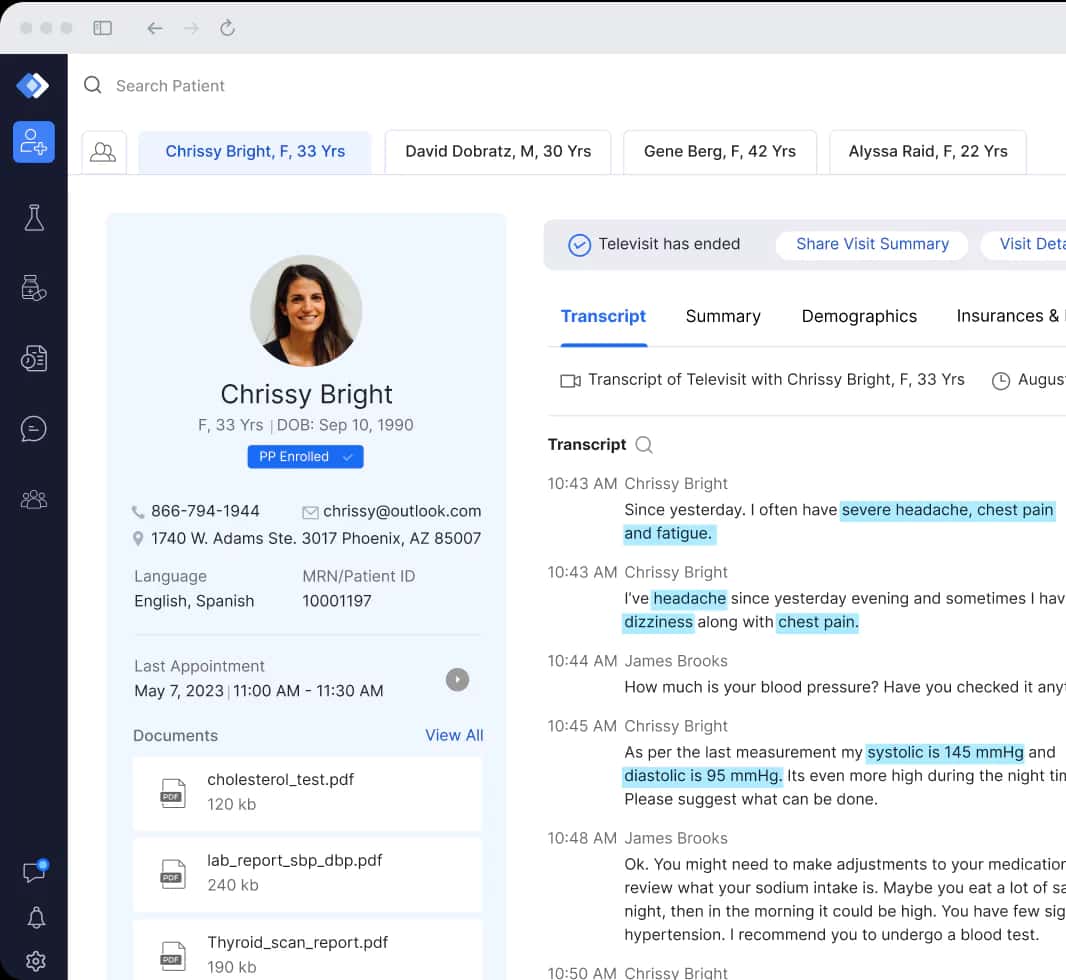Open the settings gear icon

point(35,961)
